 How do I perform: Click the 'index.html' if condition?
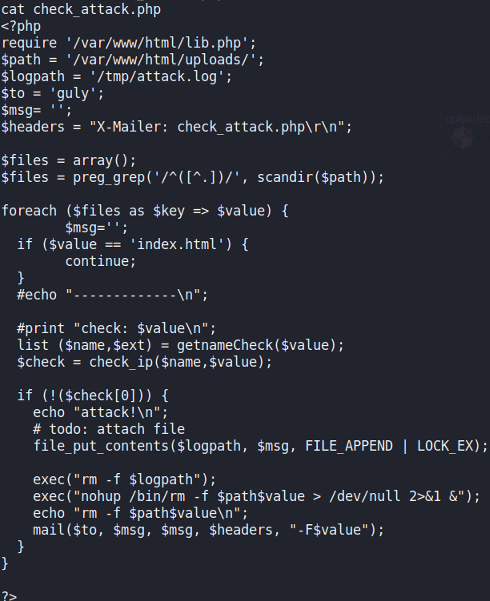133,245
